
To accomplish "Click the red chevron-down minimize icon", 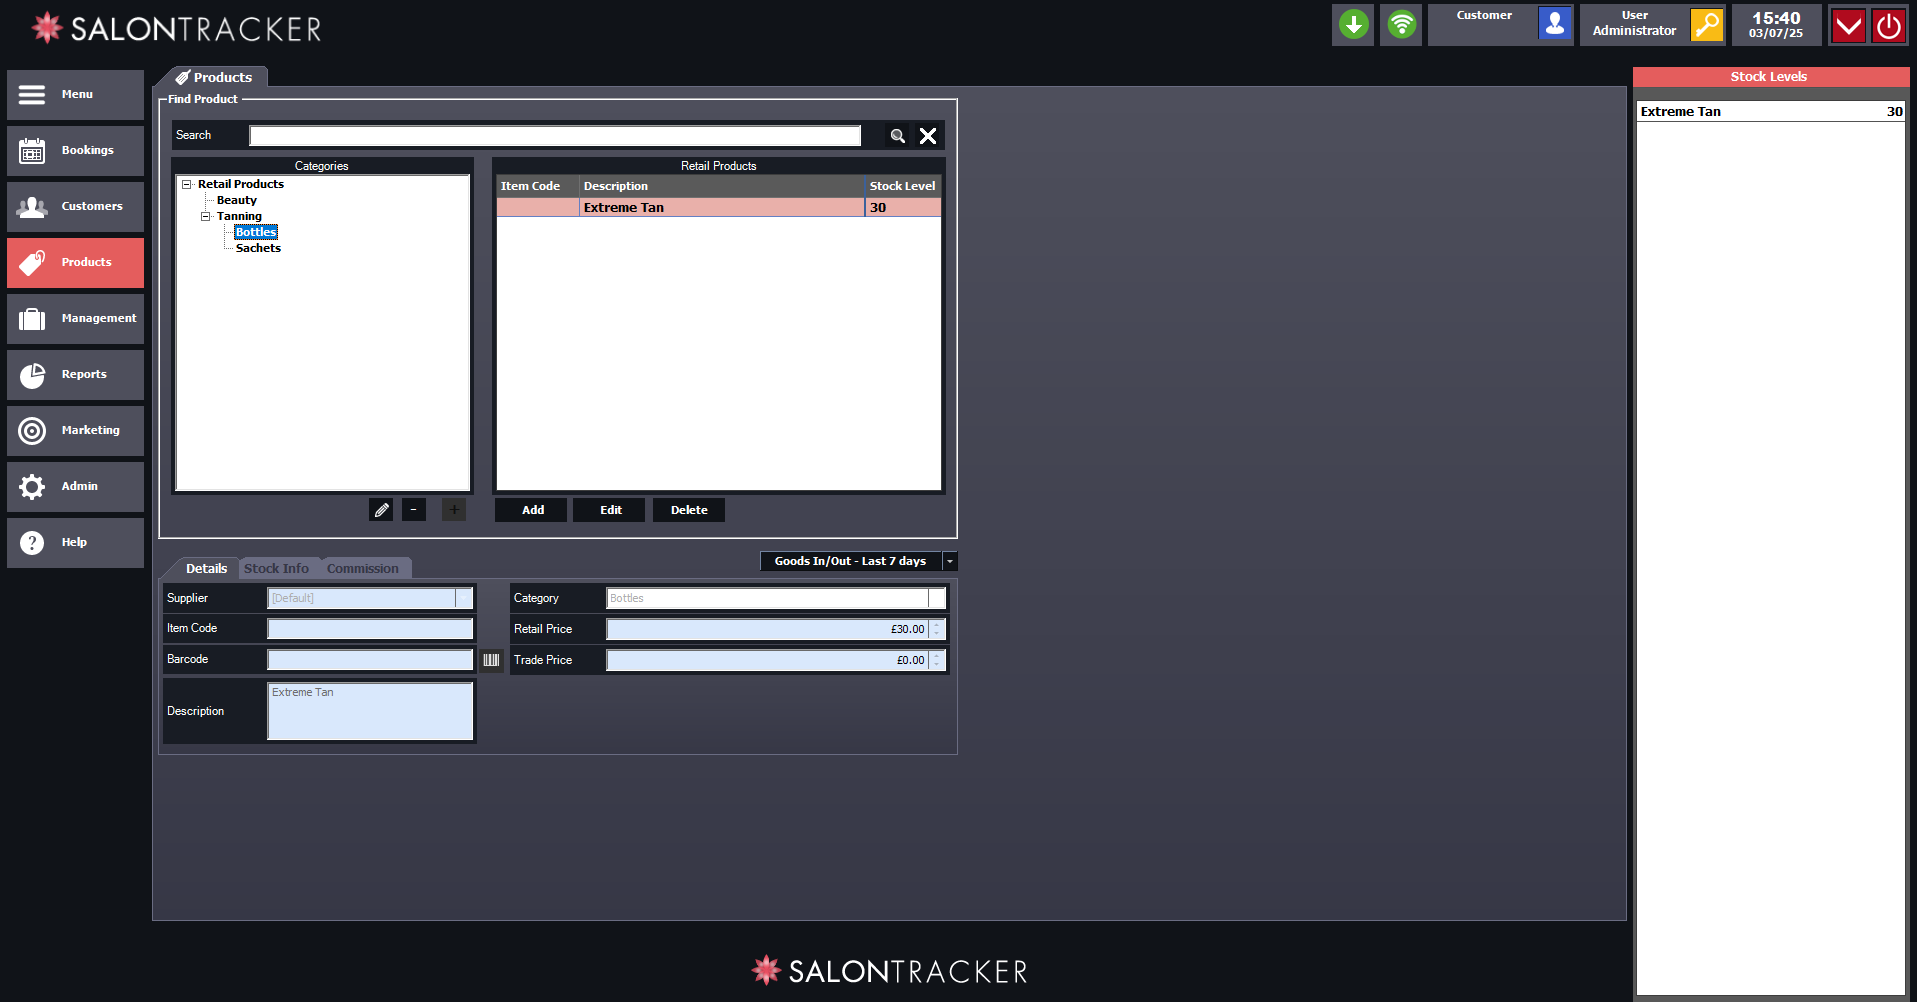I will [x=1848, y=25].
